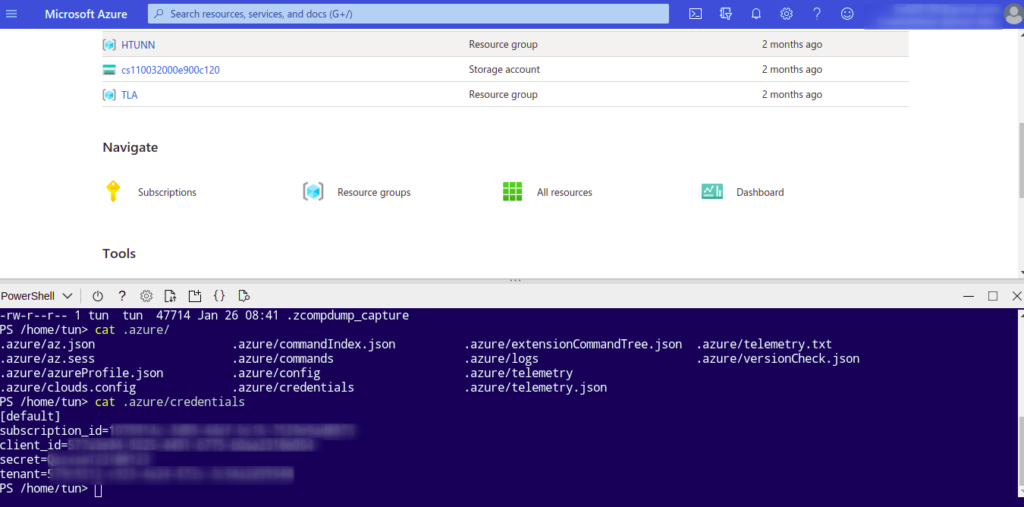Click the [default] line in terminal
This screenshot has height=507, width=1024.
pos(30,416)
